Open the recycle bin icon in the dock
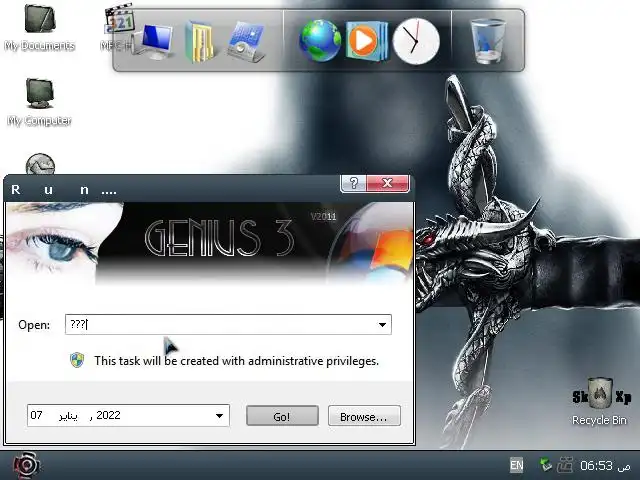640x480 pixels. tap(488, 41)
